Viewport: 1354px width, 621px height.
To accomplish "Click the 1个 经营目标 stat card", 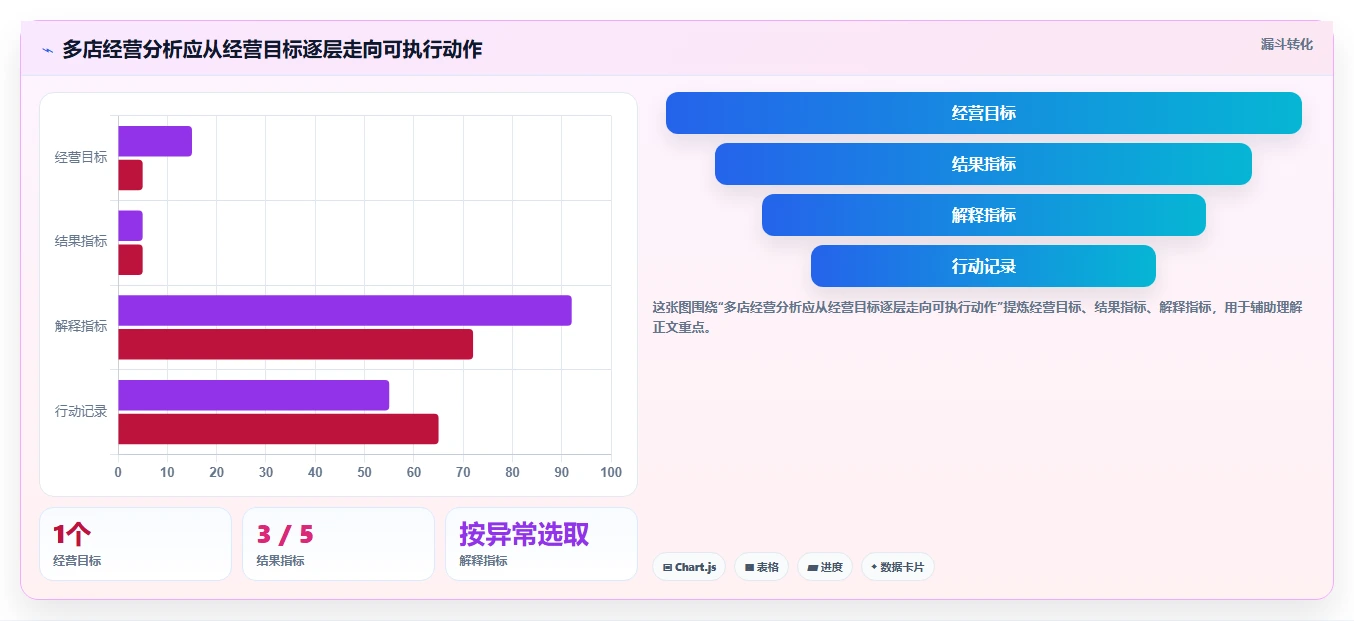I will pos(135,544).
